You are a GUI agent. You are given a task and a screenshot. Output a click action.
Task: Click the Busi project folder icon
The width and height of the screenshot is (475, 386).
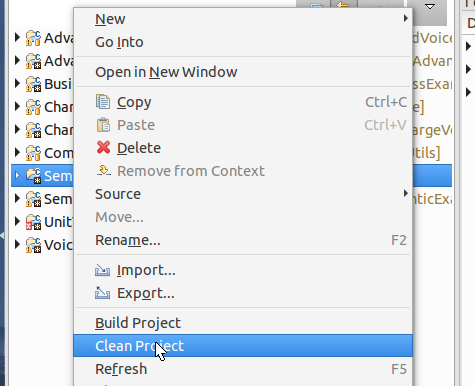(x=33, y=84)
